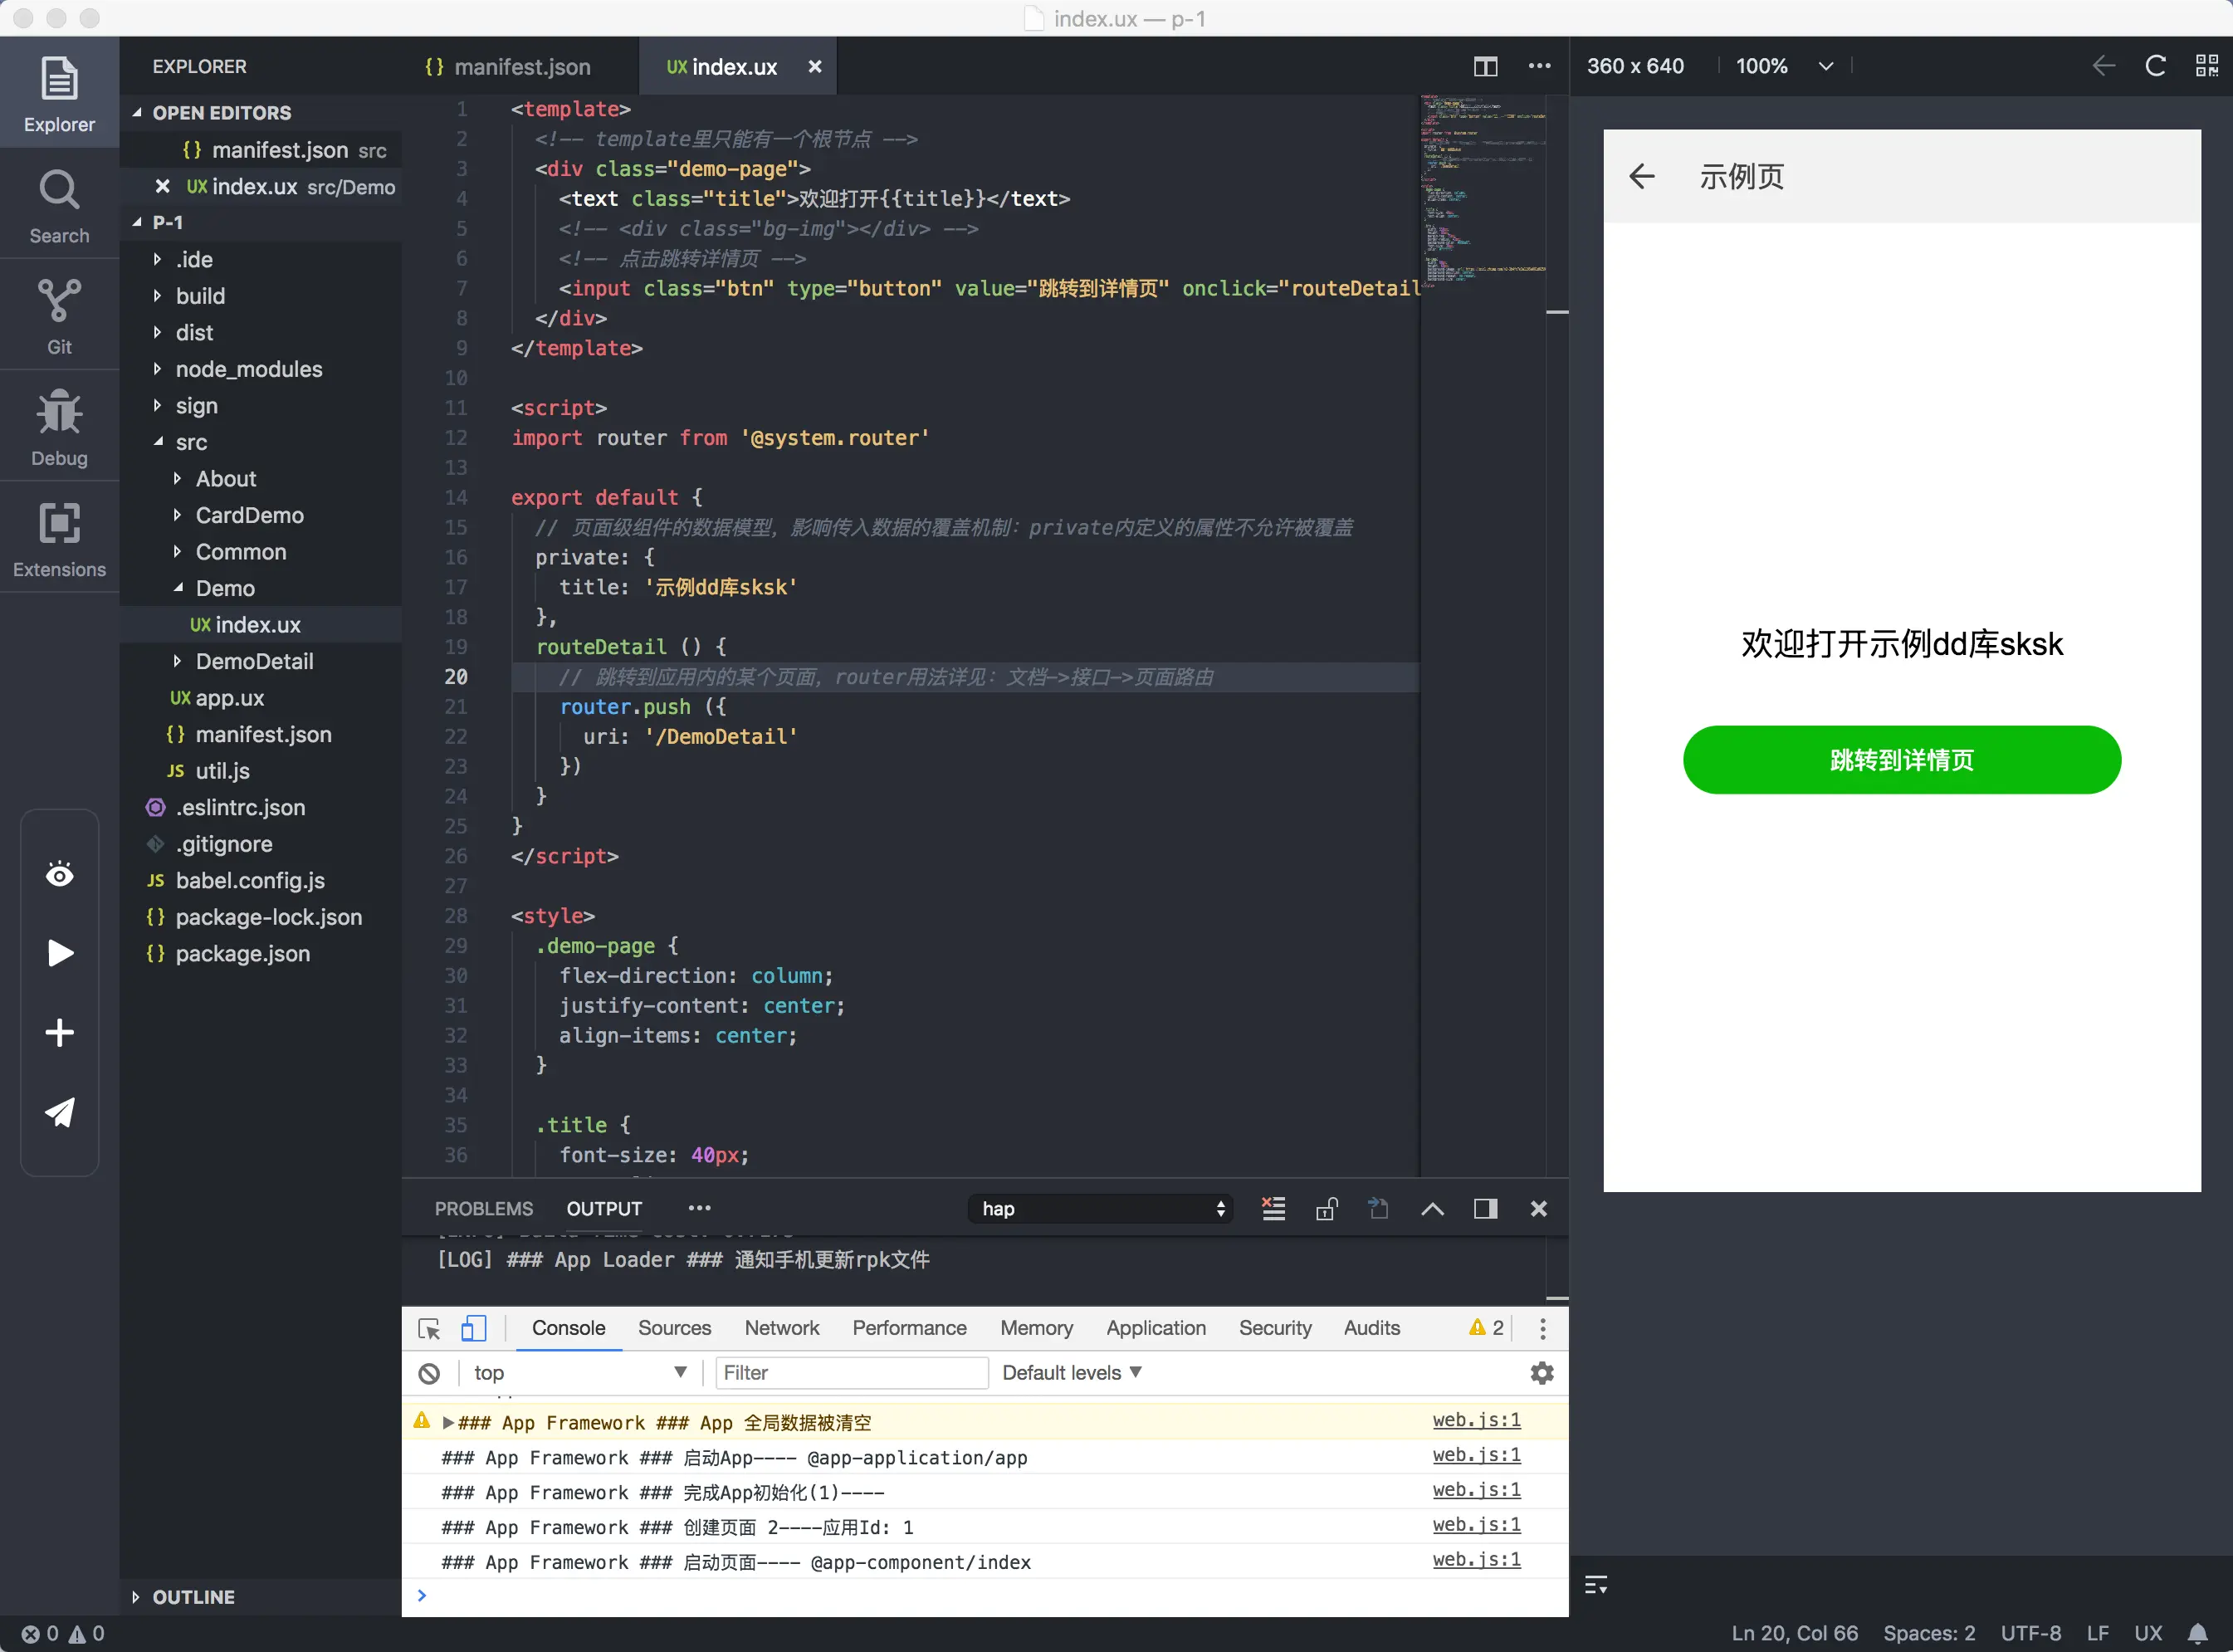This screenshot has width=2233, height=1652.
Task: Open the Default levels dropdown
Action: pos(1071,1373)
